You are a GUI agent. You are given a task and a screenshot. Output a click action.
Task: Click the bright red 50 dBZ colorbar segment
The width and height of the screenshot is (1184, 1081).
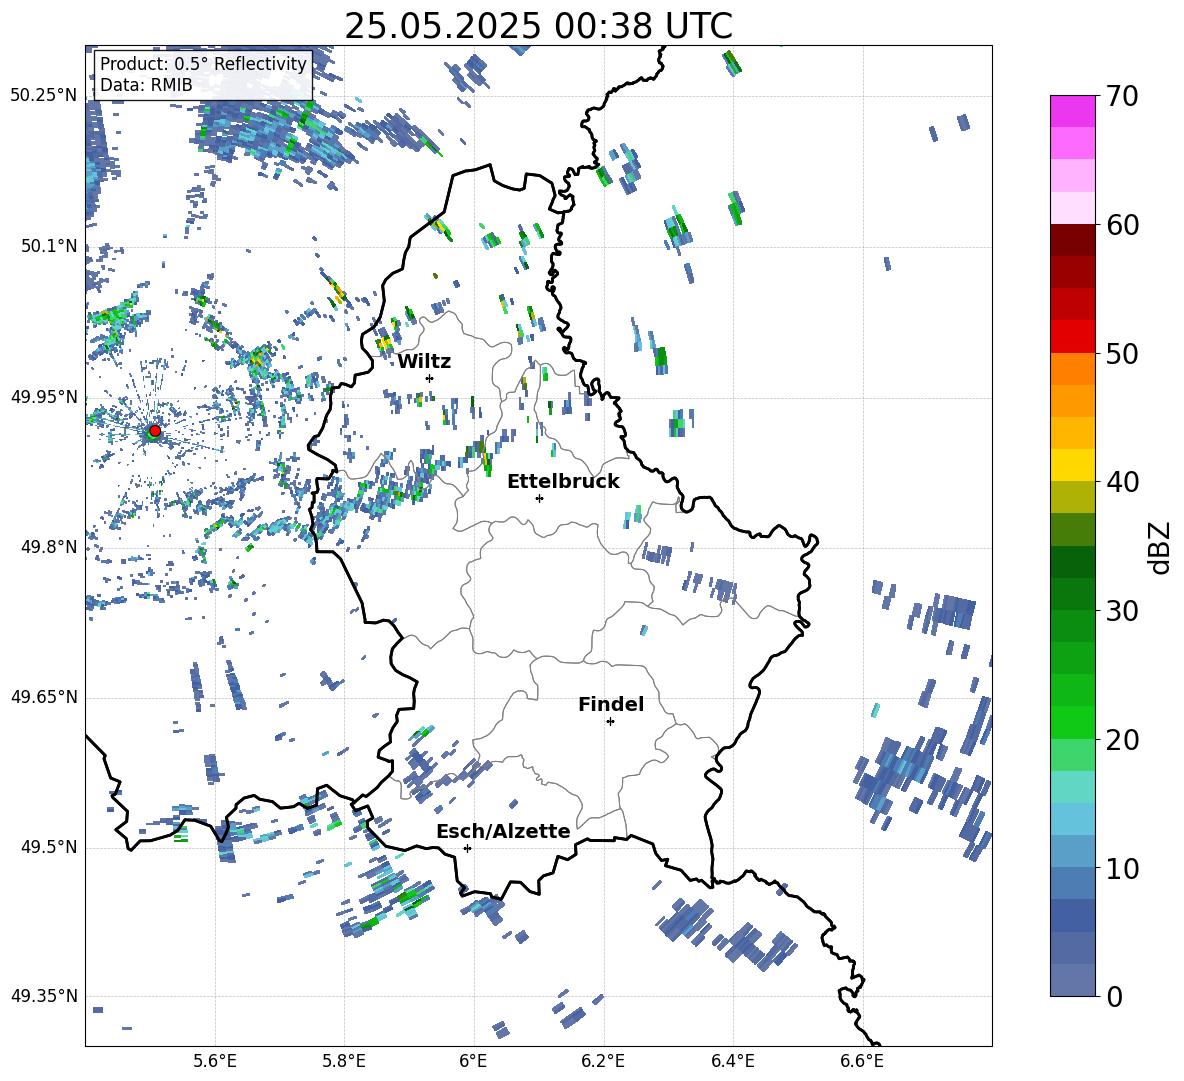1073,337
